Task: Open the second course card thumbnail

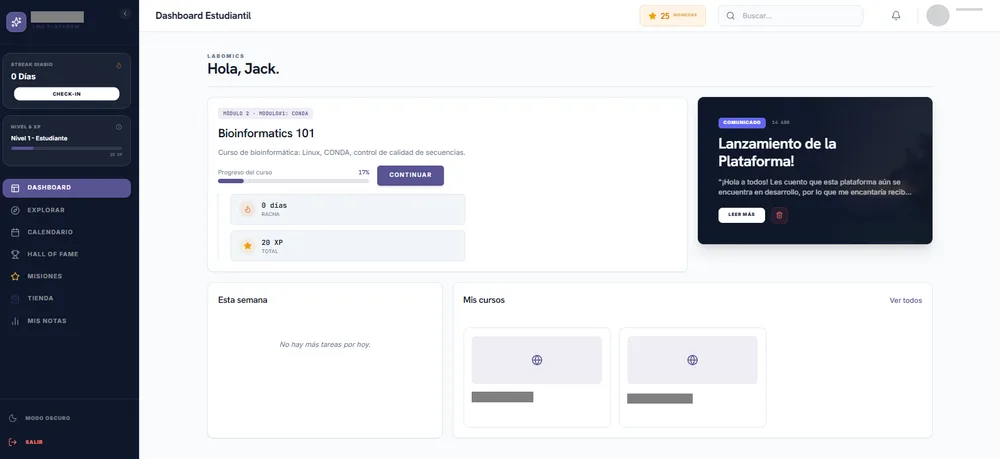Action: point(693,360)
